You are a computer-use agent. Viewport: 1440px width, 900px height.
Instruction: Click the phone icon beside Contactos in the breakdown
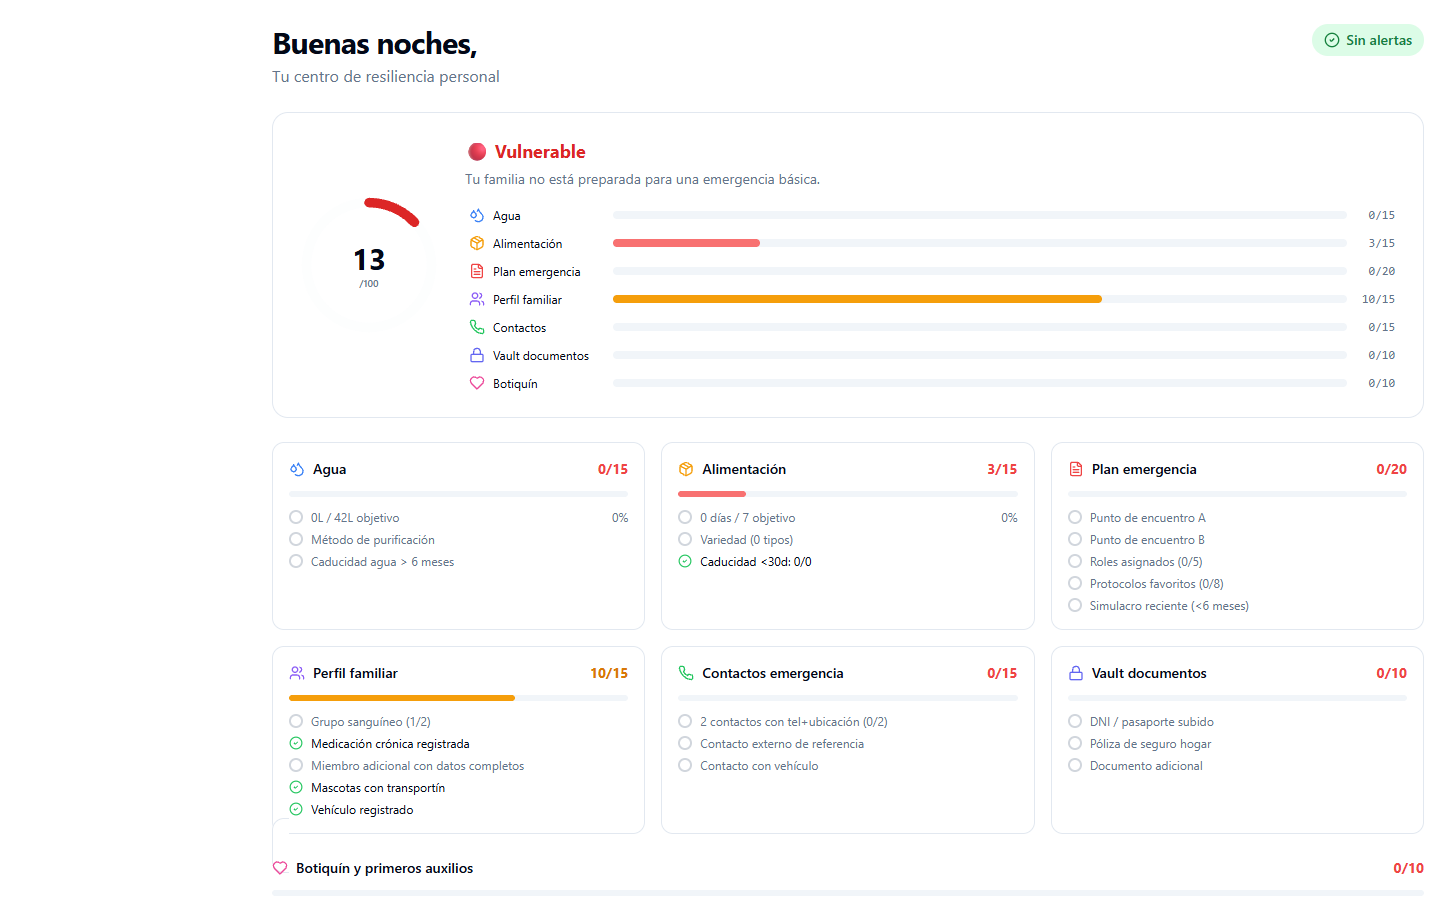[476, 327]
